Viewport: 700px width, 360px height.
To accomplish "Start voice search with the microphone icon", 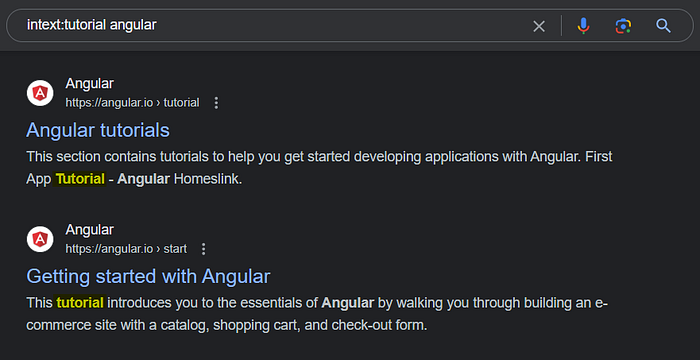I will pos(583,26).
